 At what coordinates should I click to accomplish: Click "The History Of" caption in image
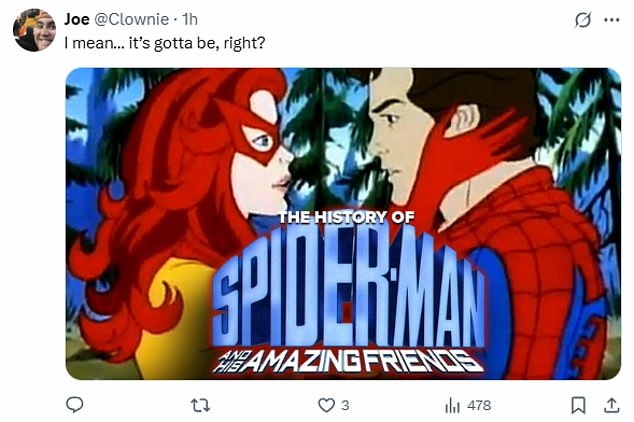[x=344, y=218]
